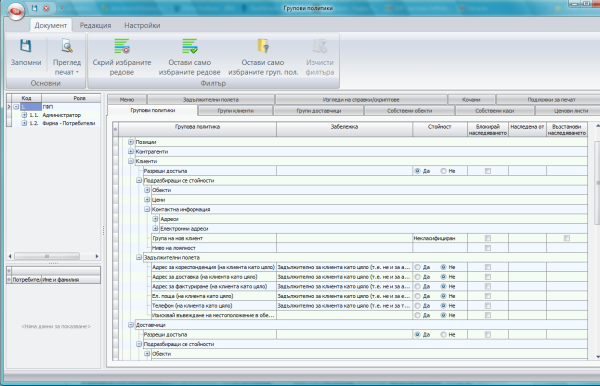Click the Групова политика column header
Viewport: 600px width, 386px height.
tap(197, 129)
